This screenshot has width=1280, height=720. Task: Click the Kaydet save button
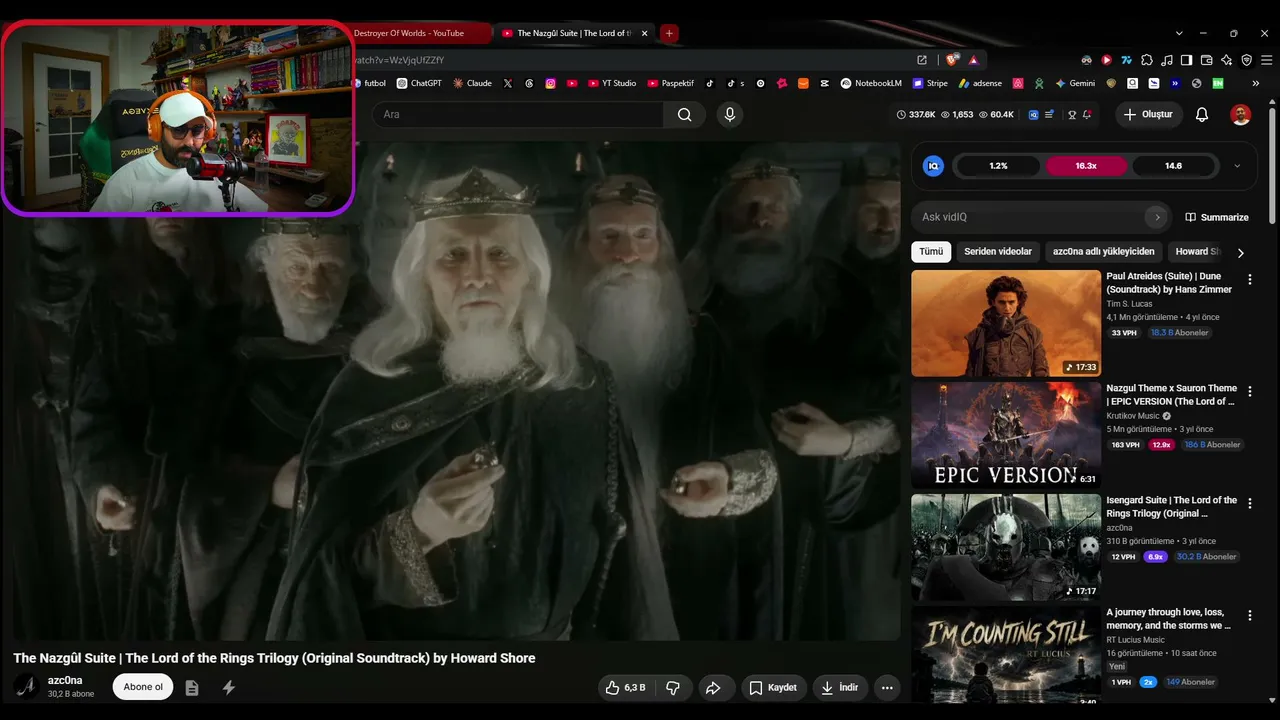point(773,688)
